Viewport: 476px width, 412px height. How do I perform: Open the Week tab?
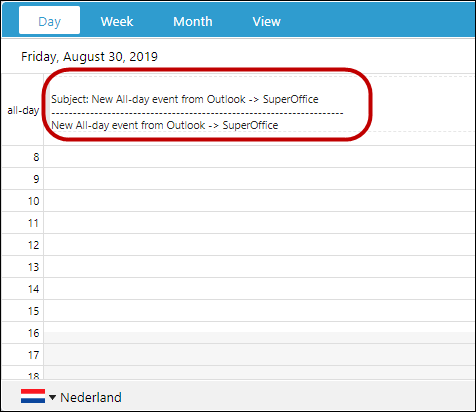(x=117, y=22)
